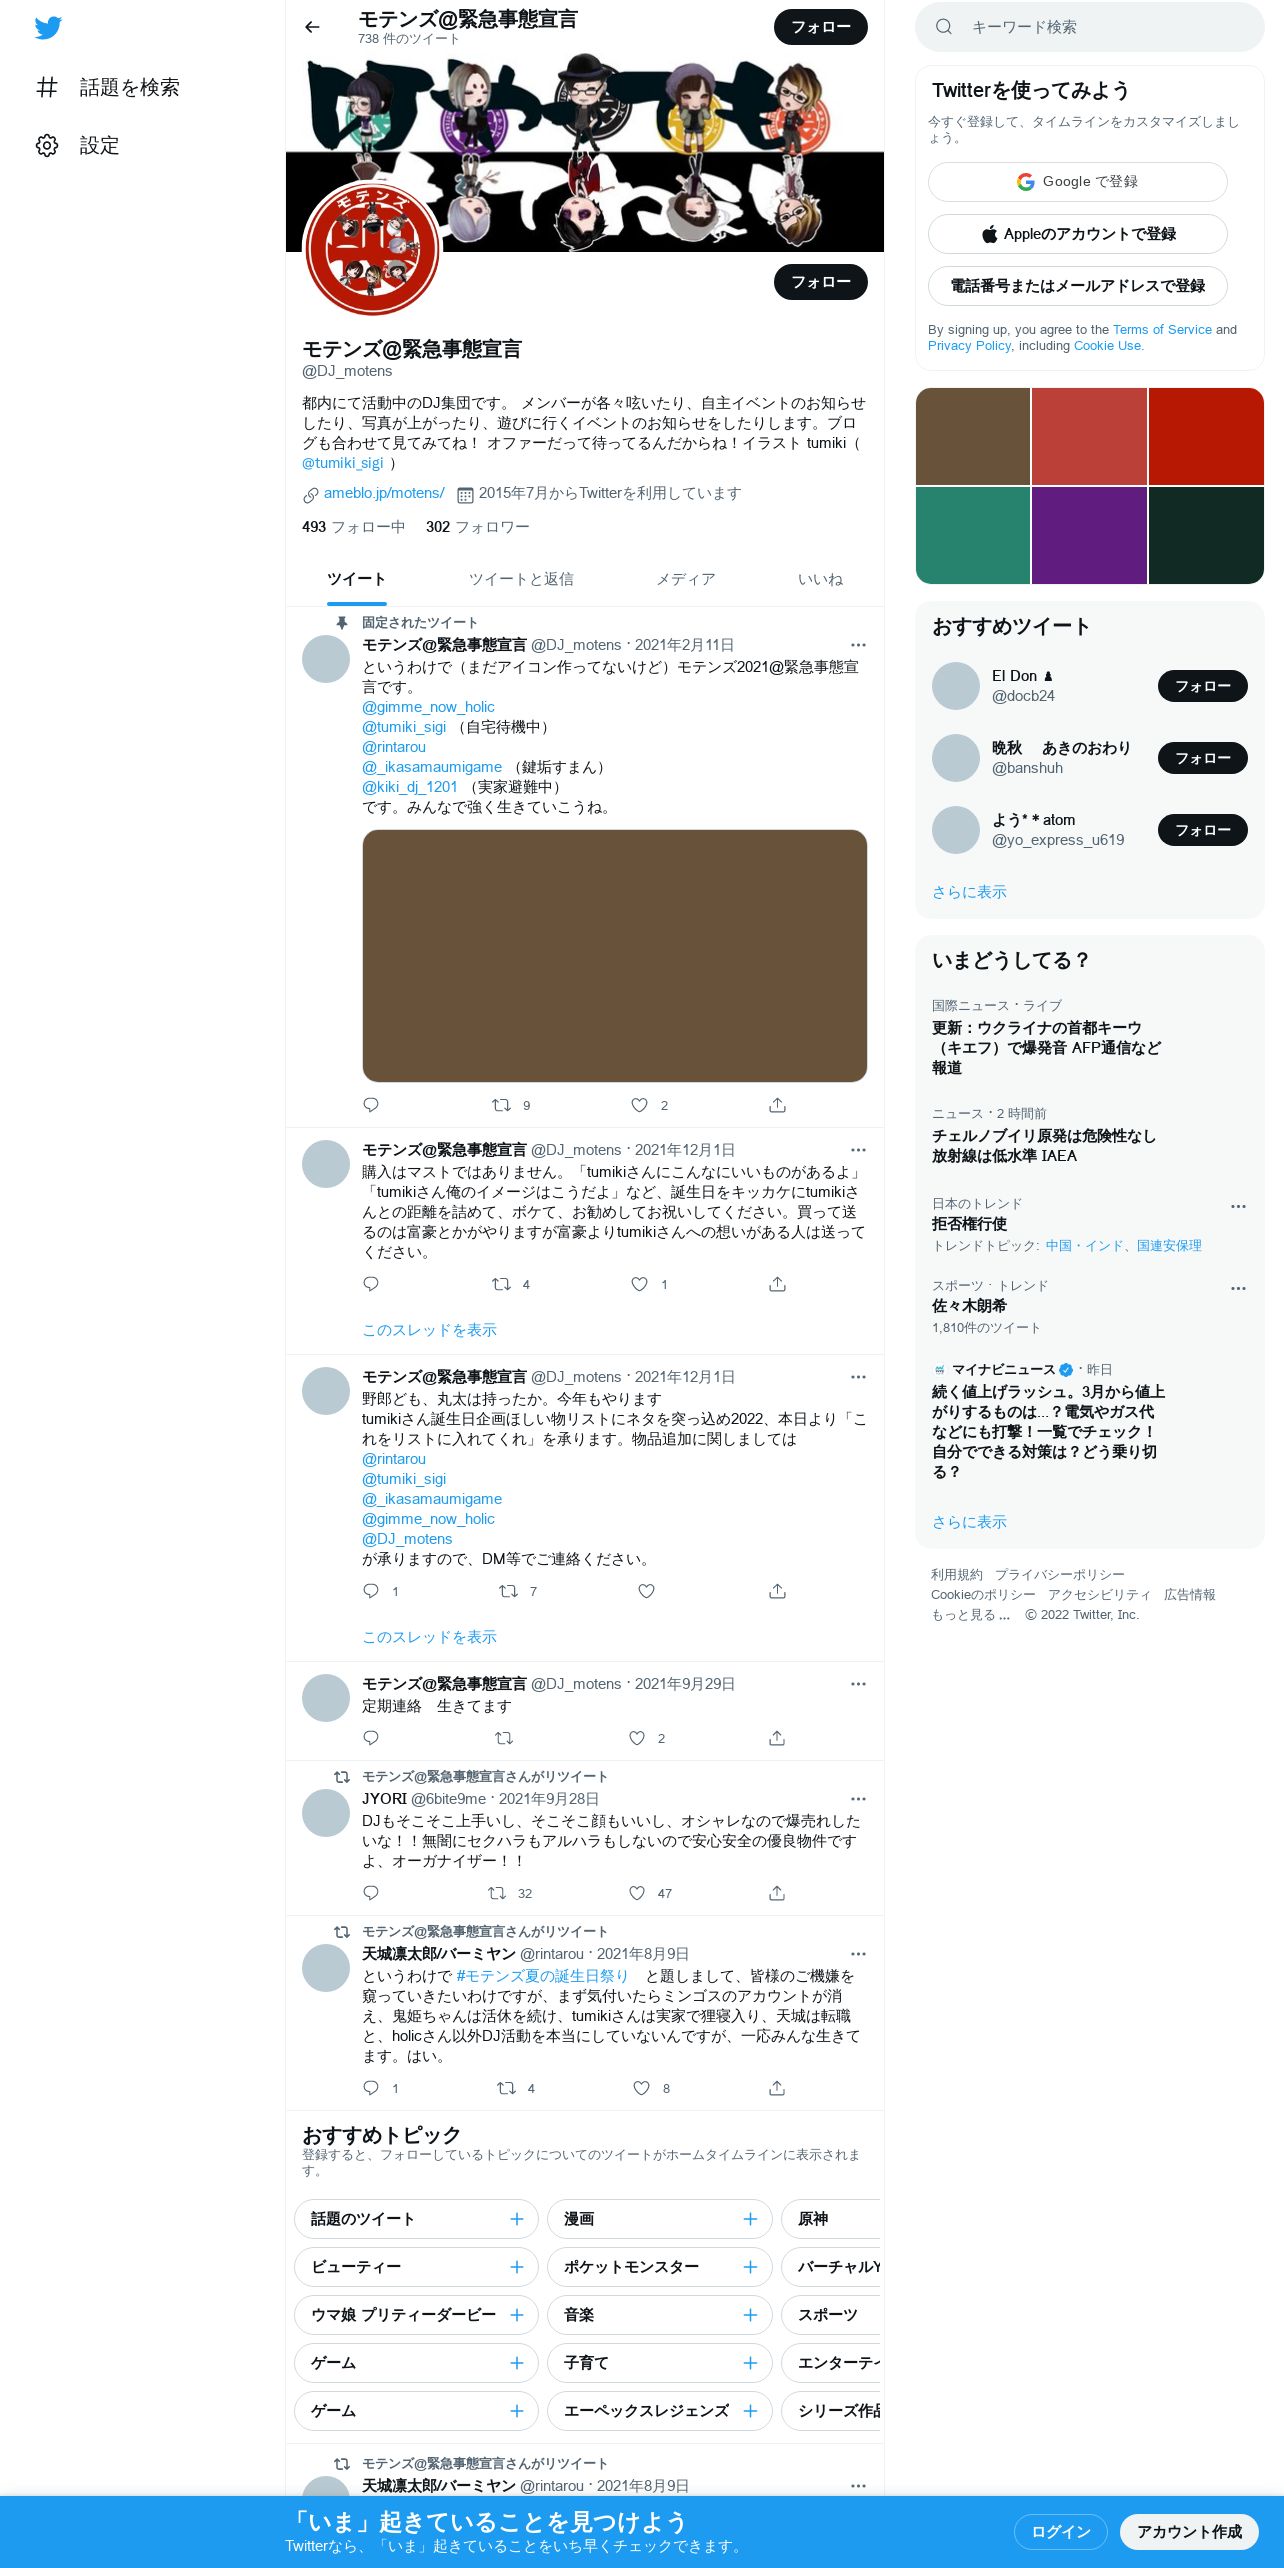Open the bright red media thumbnail in sidebar
The height and width of the screenshot is (2568, 1284).
tap(1206, 437)
